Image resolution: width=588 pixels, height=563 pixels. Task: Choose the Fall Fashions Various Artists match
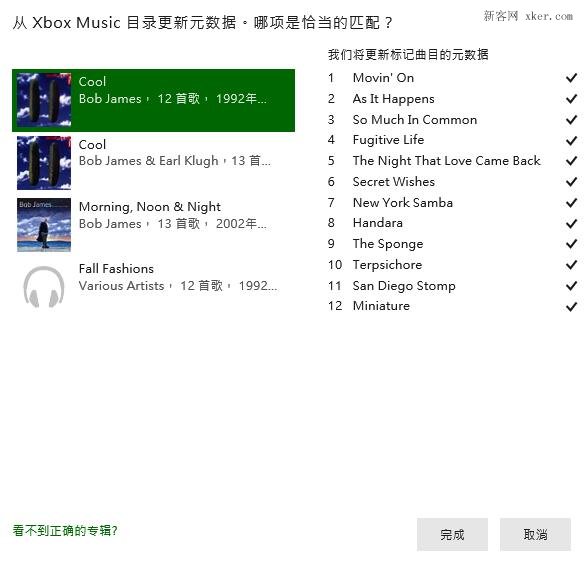click(153, 287)
